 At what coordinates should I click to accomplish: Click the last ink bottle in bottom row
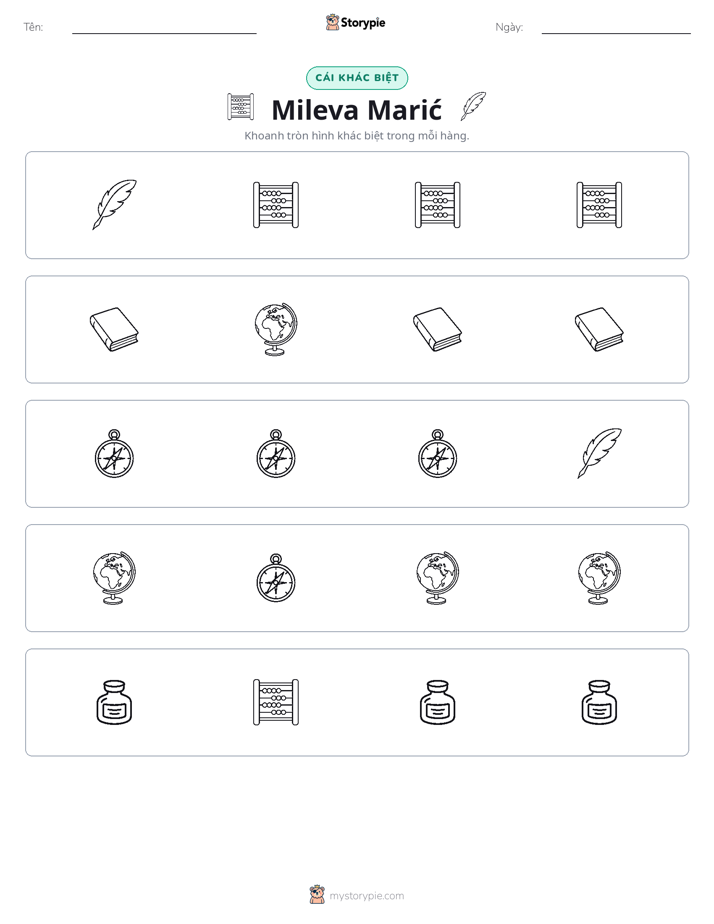(x=599, y=702)
